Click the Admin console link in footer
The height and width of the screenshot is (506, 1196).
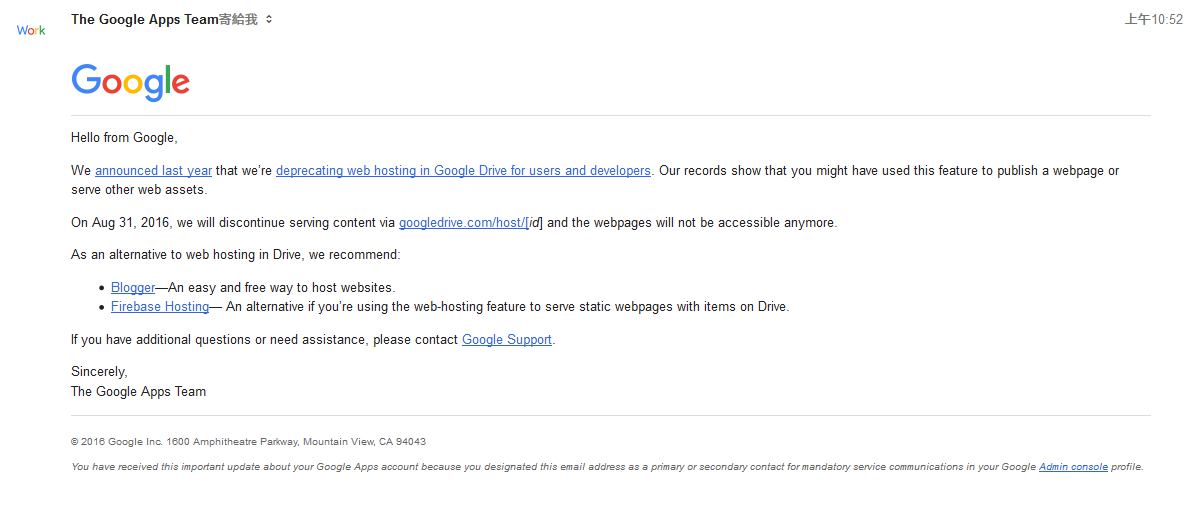click(1073, 467)
